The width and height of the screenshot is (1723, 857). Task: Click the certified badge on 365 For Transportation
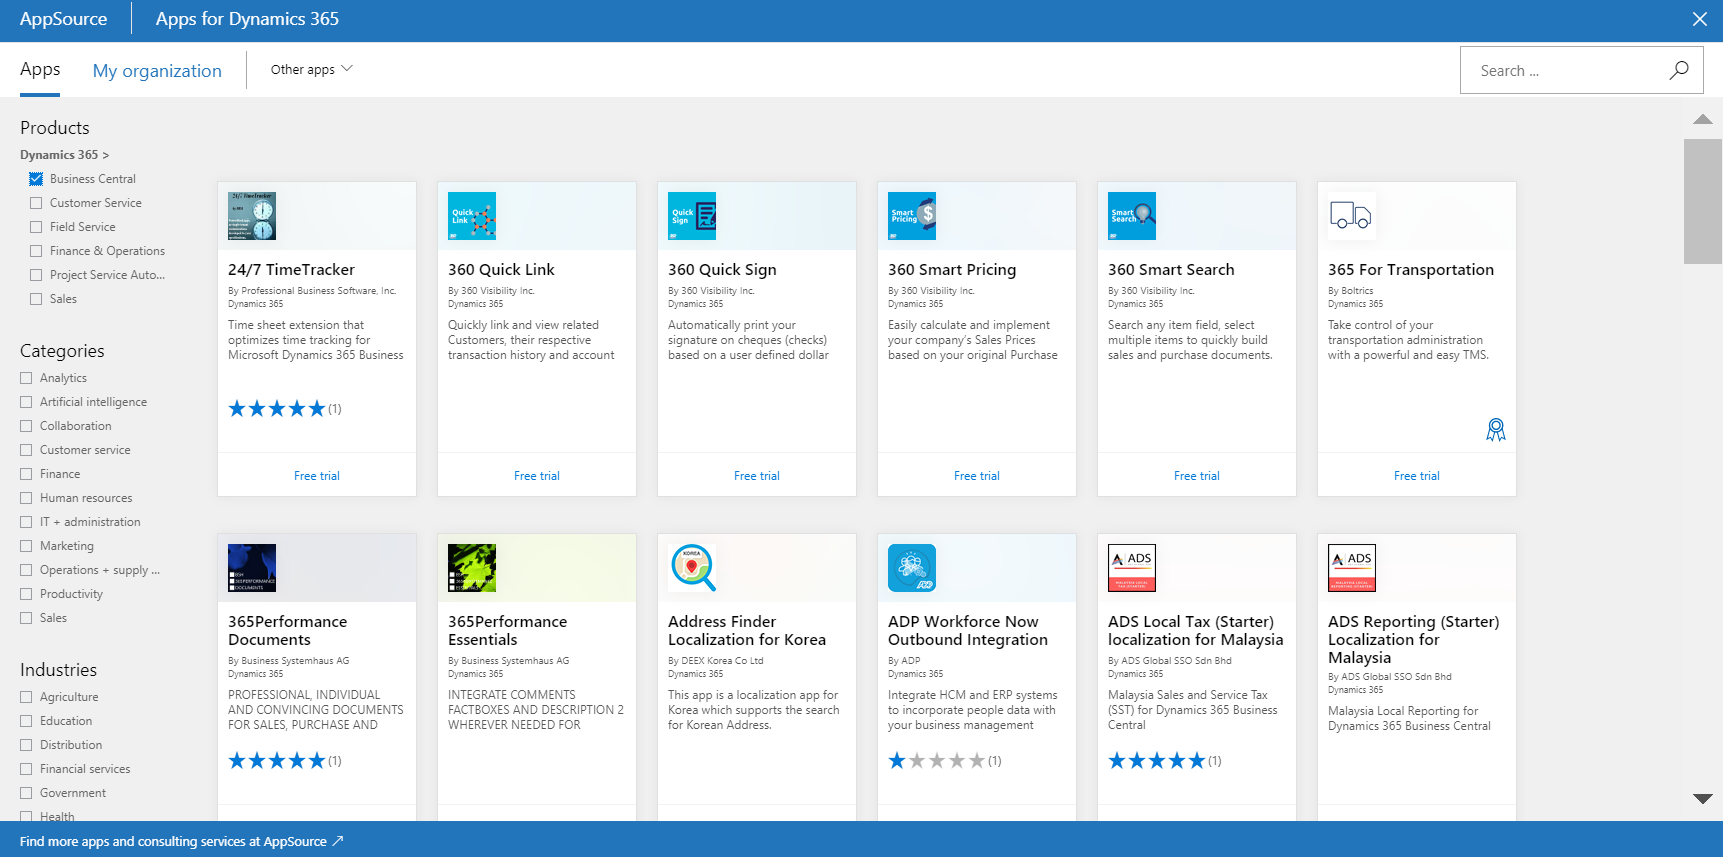[1496, 430]
